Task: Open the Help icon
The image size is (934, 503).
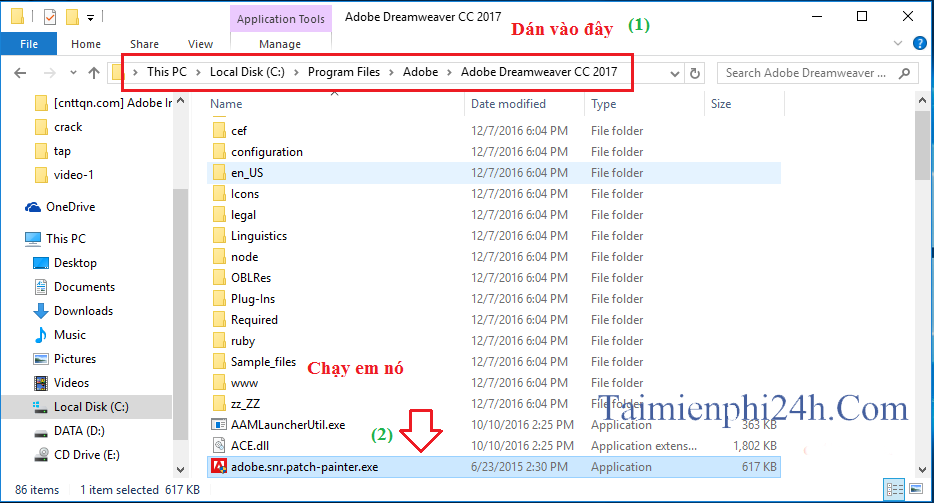Action: [920, 43]
